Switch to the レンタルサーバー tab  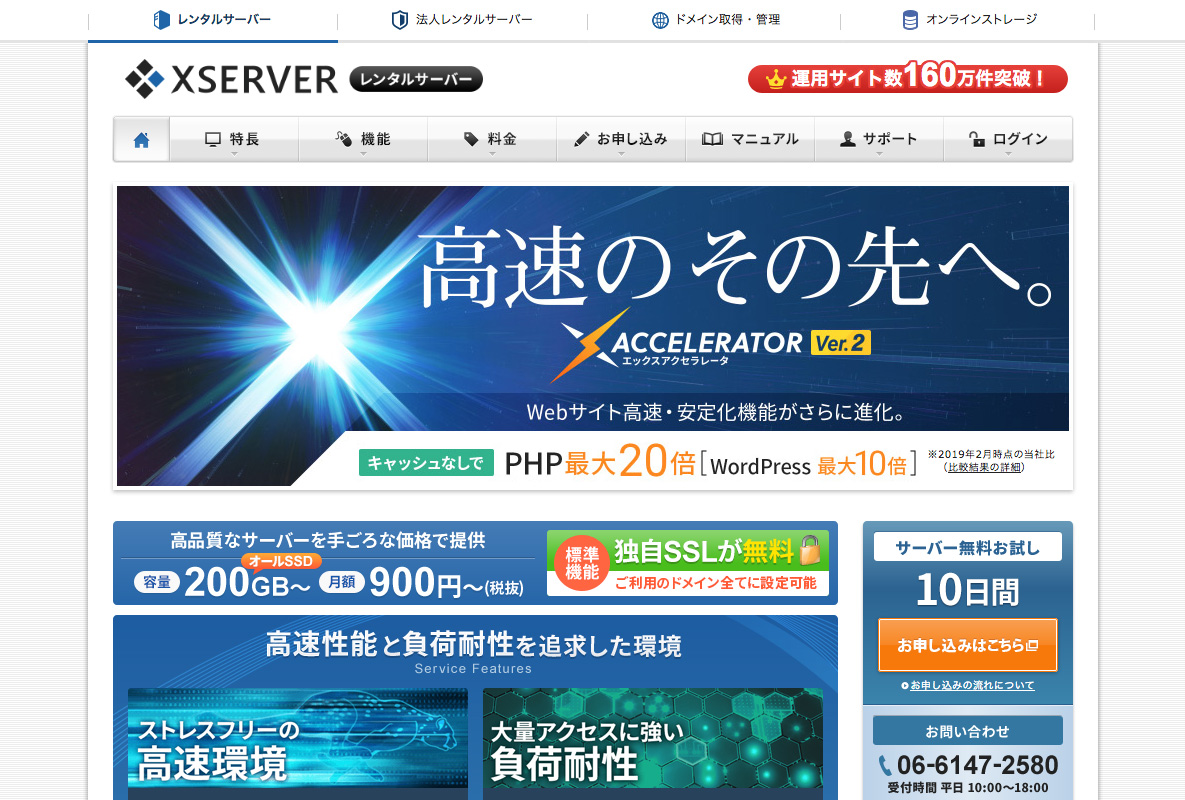(x=213, y=20)
